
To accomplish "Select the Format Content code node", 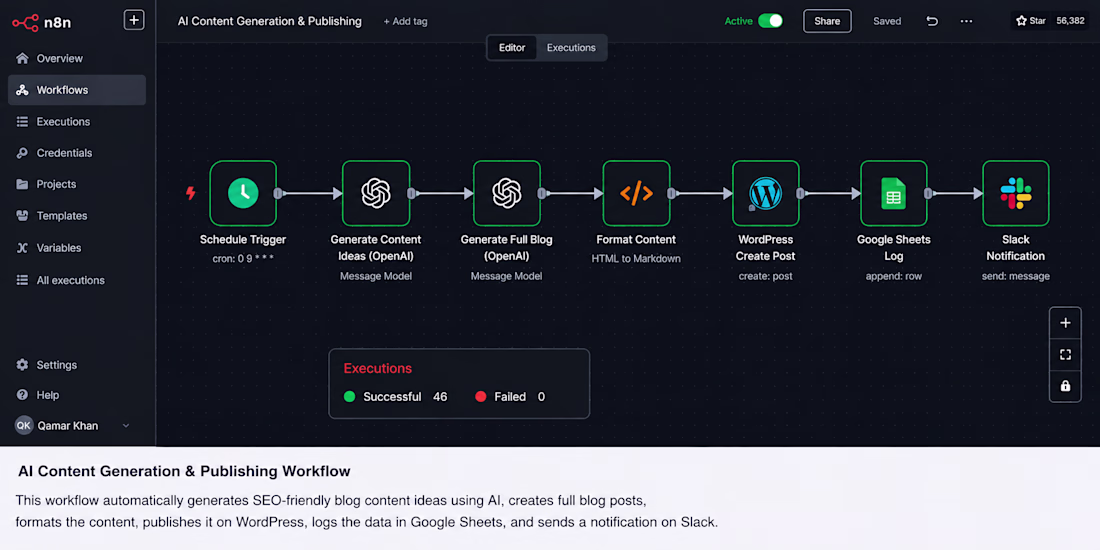I will pyautogui.click(x=636, y=194).
